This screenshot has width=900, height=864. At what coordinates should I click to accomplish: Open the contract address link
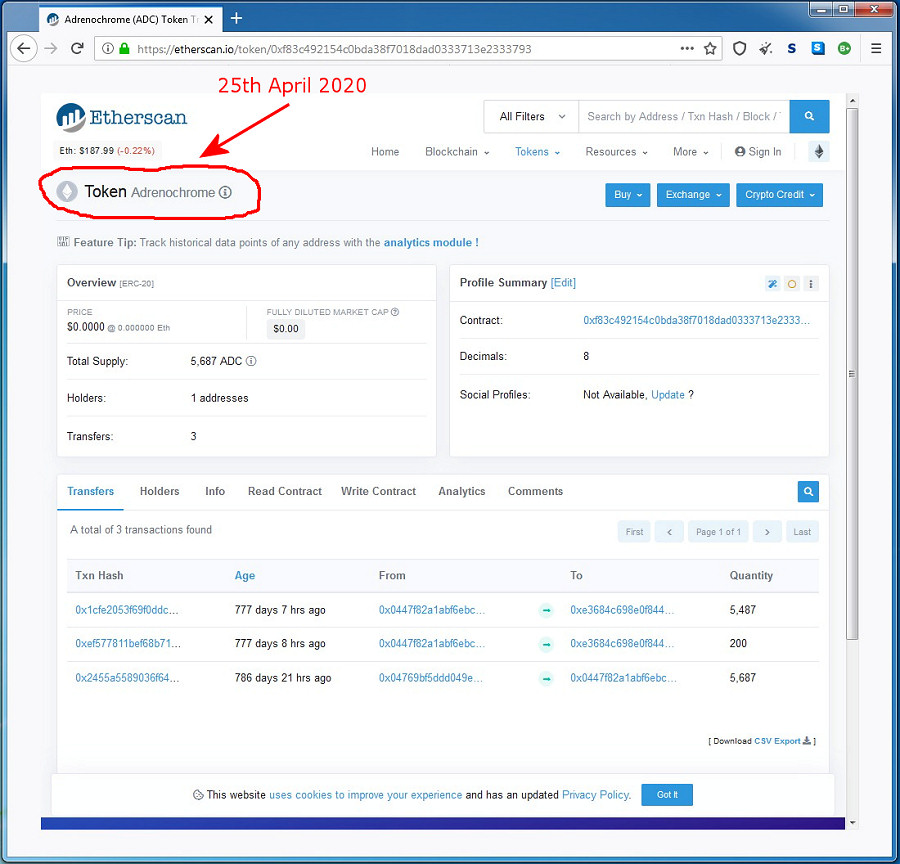click(x=696, y=320)
